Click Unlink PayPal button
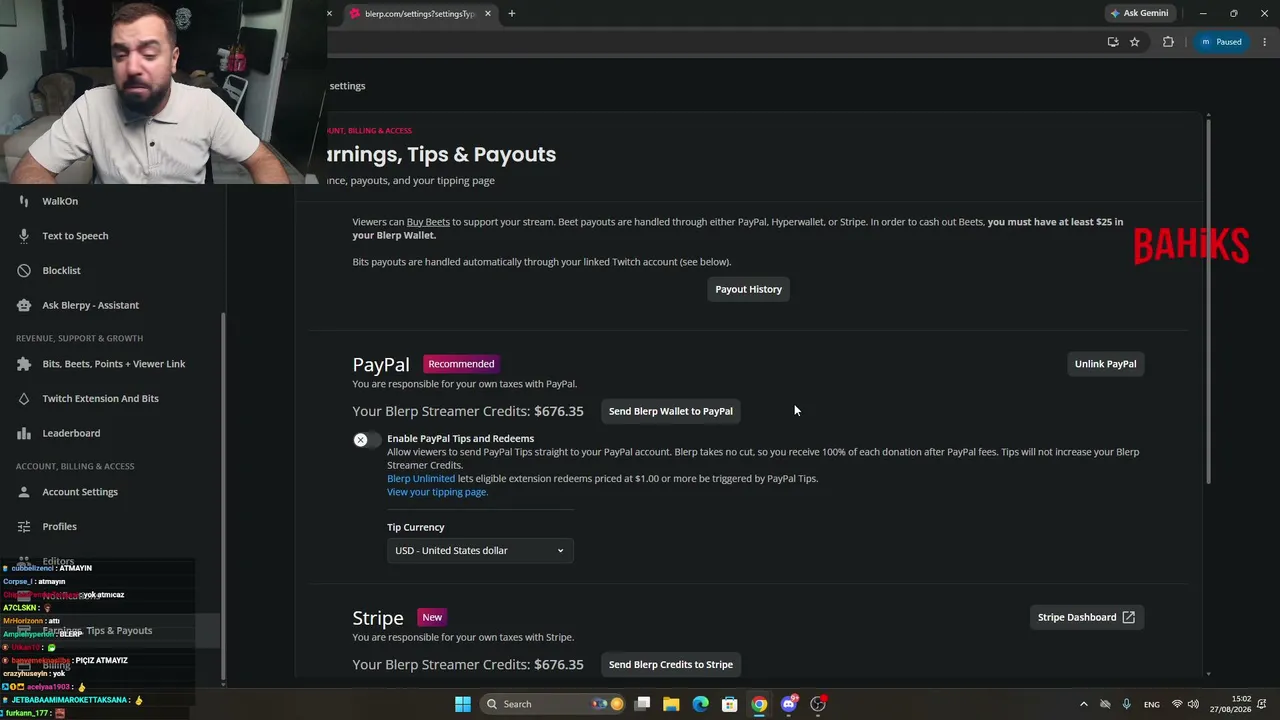The width and height of the screenshot is (1280, 720). (1105, 364)
